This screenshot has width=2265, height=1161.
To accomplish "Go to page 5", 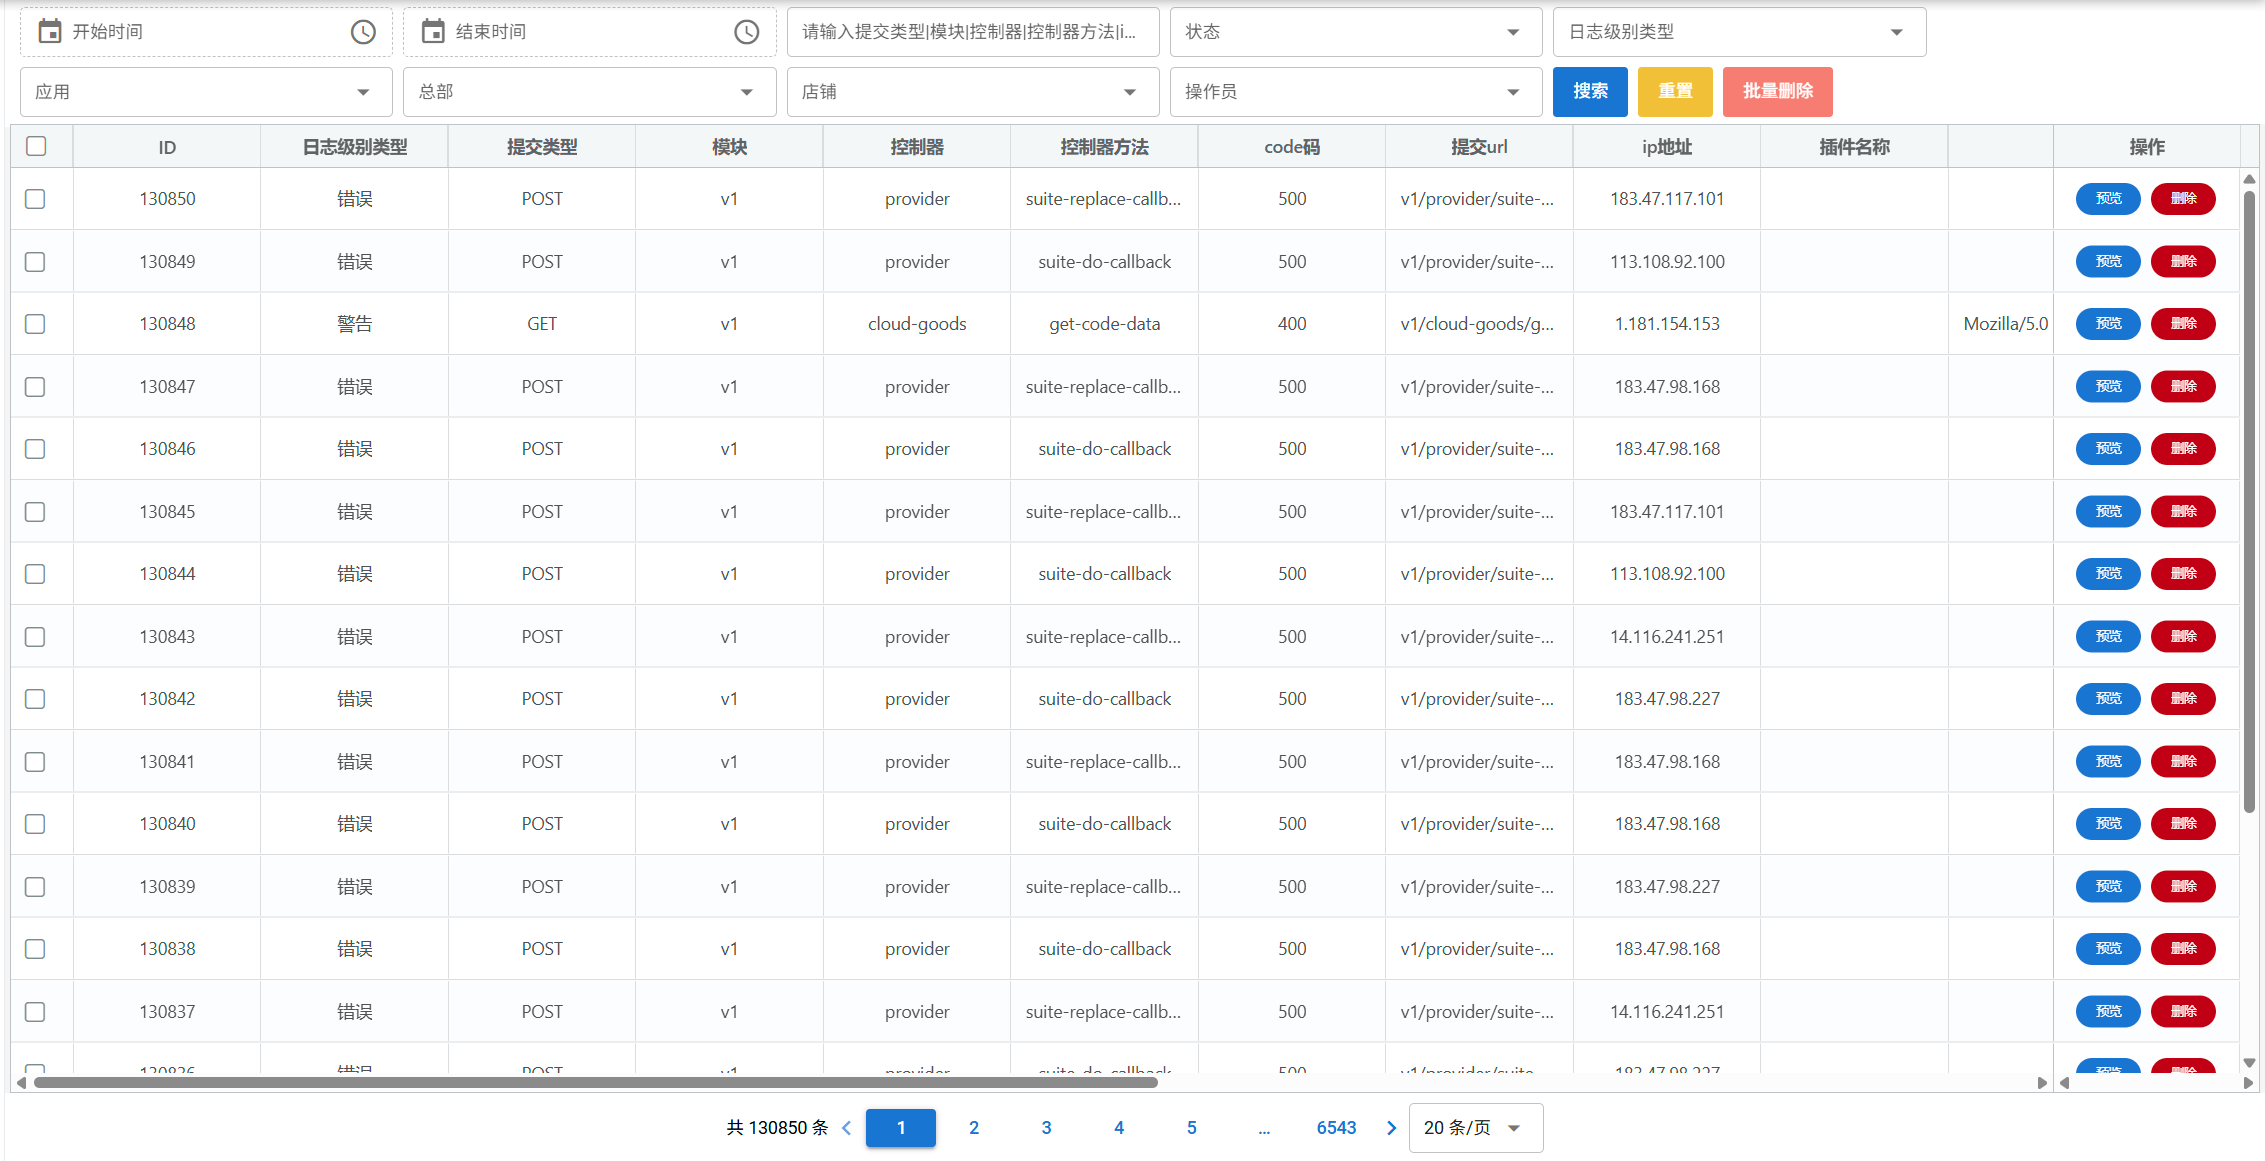I will click(1192, 1128).
